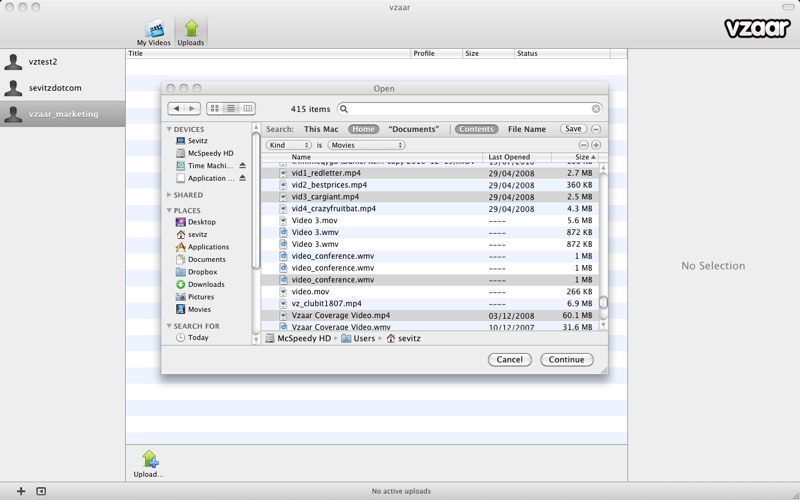Open the My Videos toolbar icon
This screenshot has height=500, width=800.
tap(154, 30)
